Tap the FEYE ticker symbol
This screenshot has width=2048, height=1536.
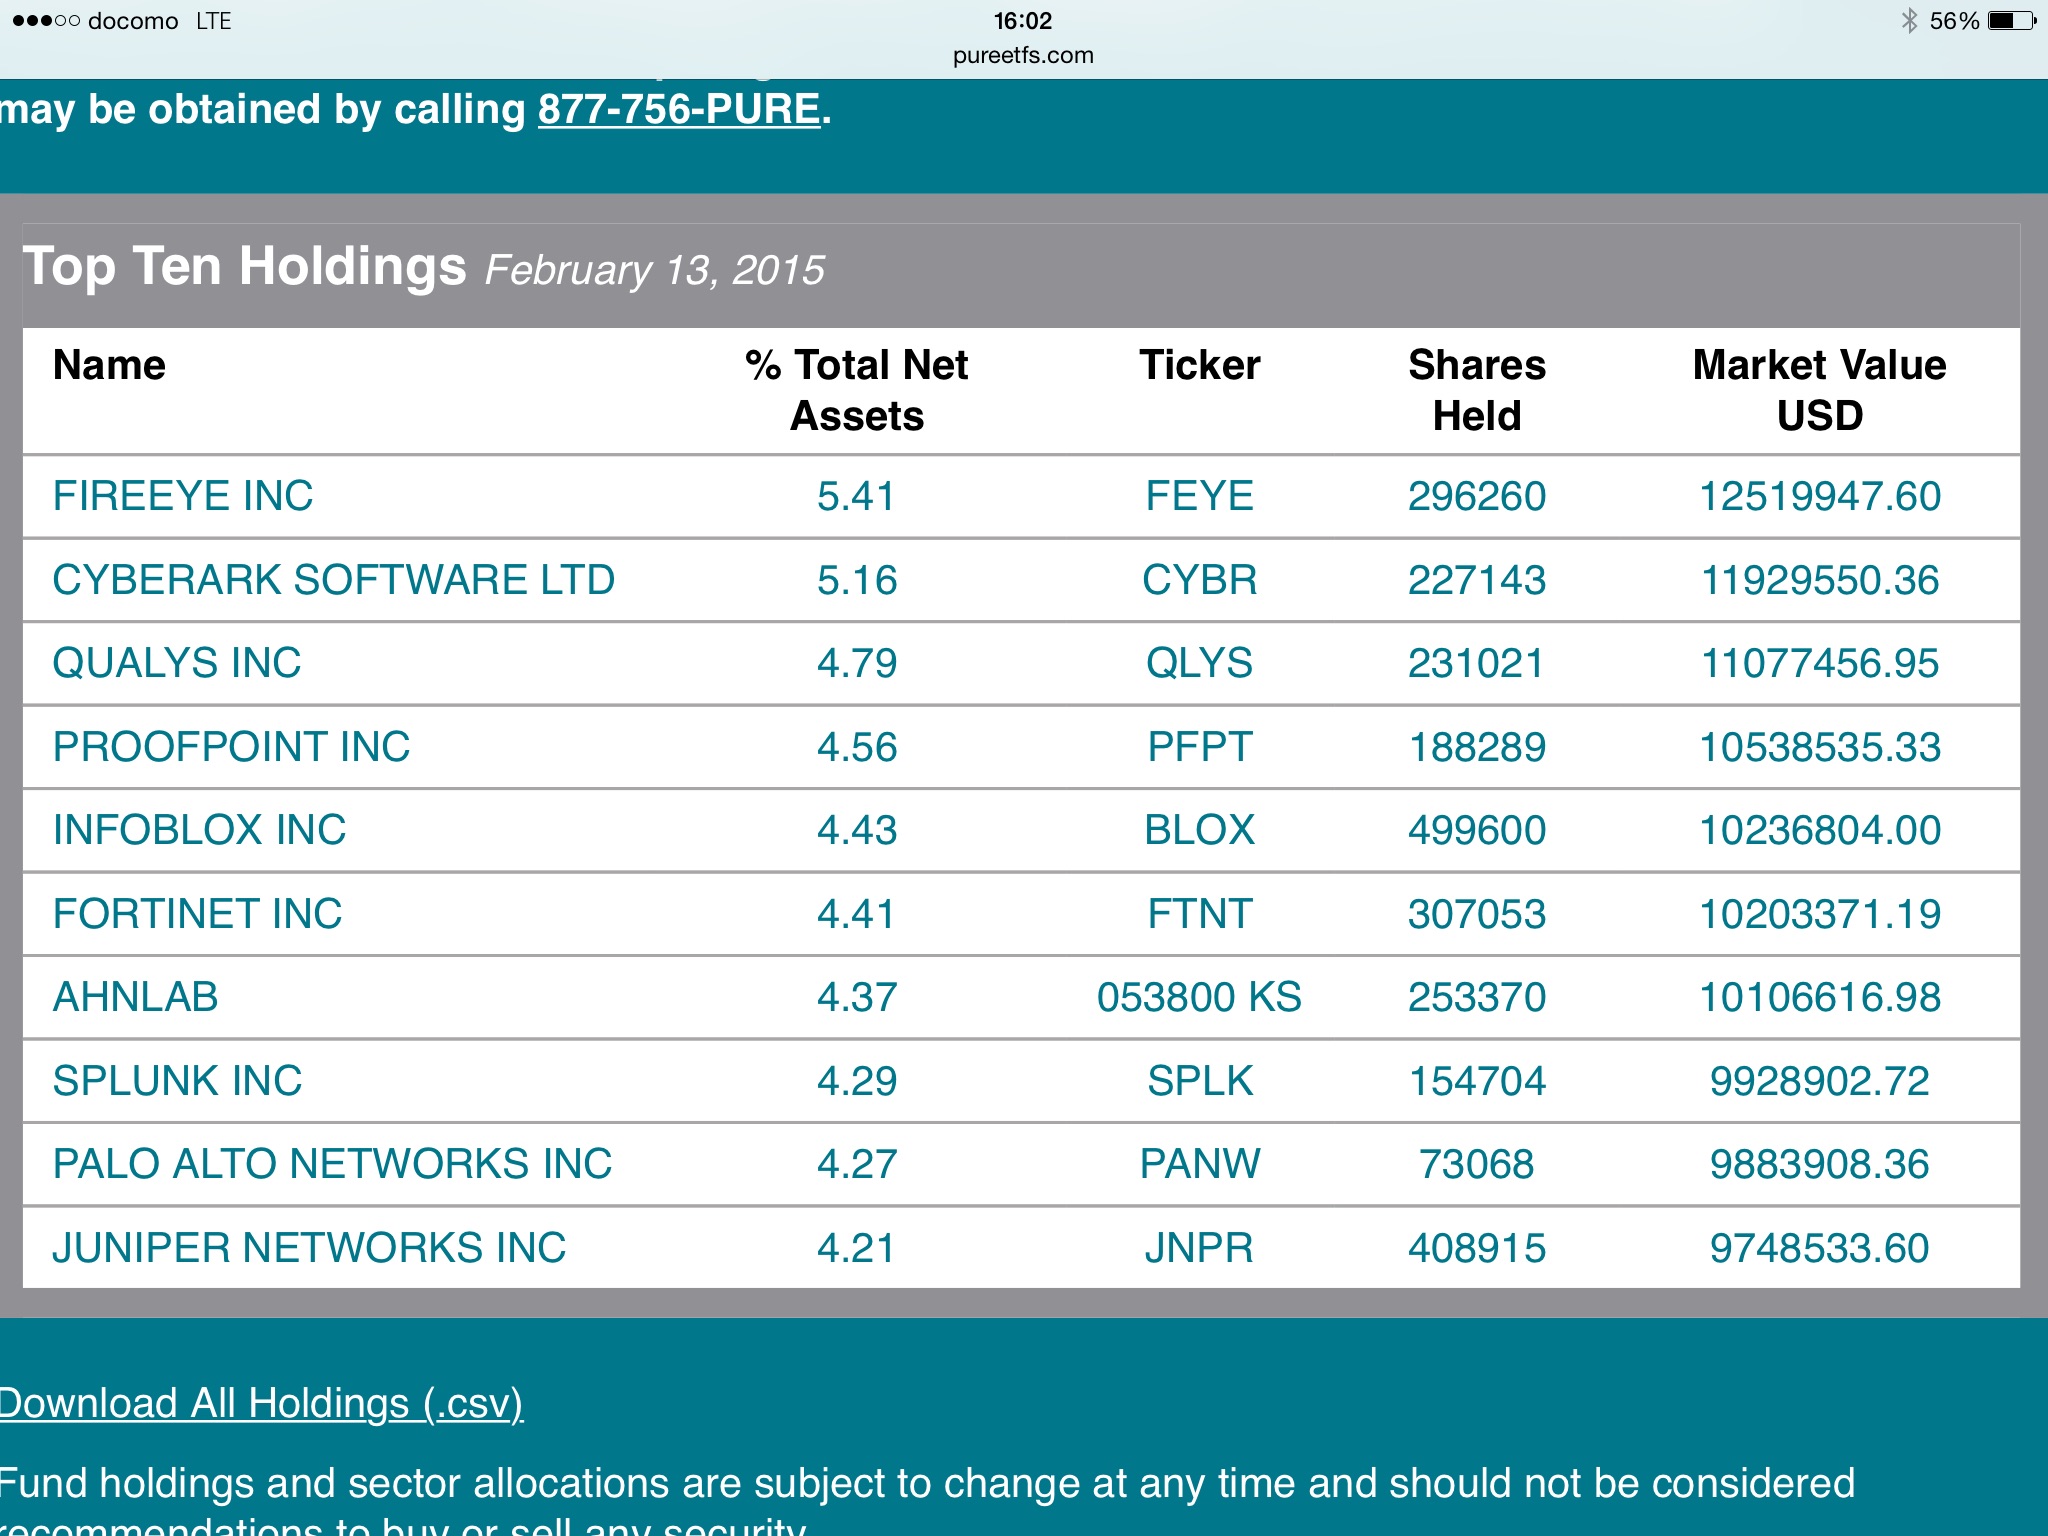point(1199,496)
